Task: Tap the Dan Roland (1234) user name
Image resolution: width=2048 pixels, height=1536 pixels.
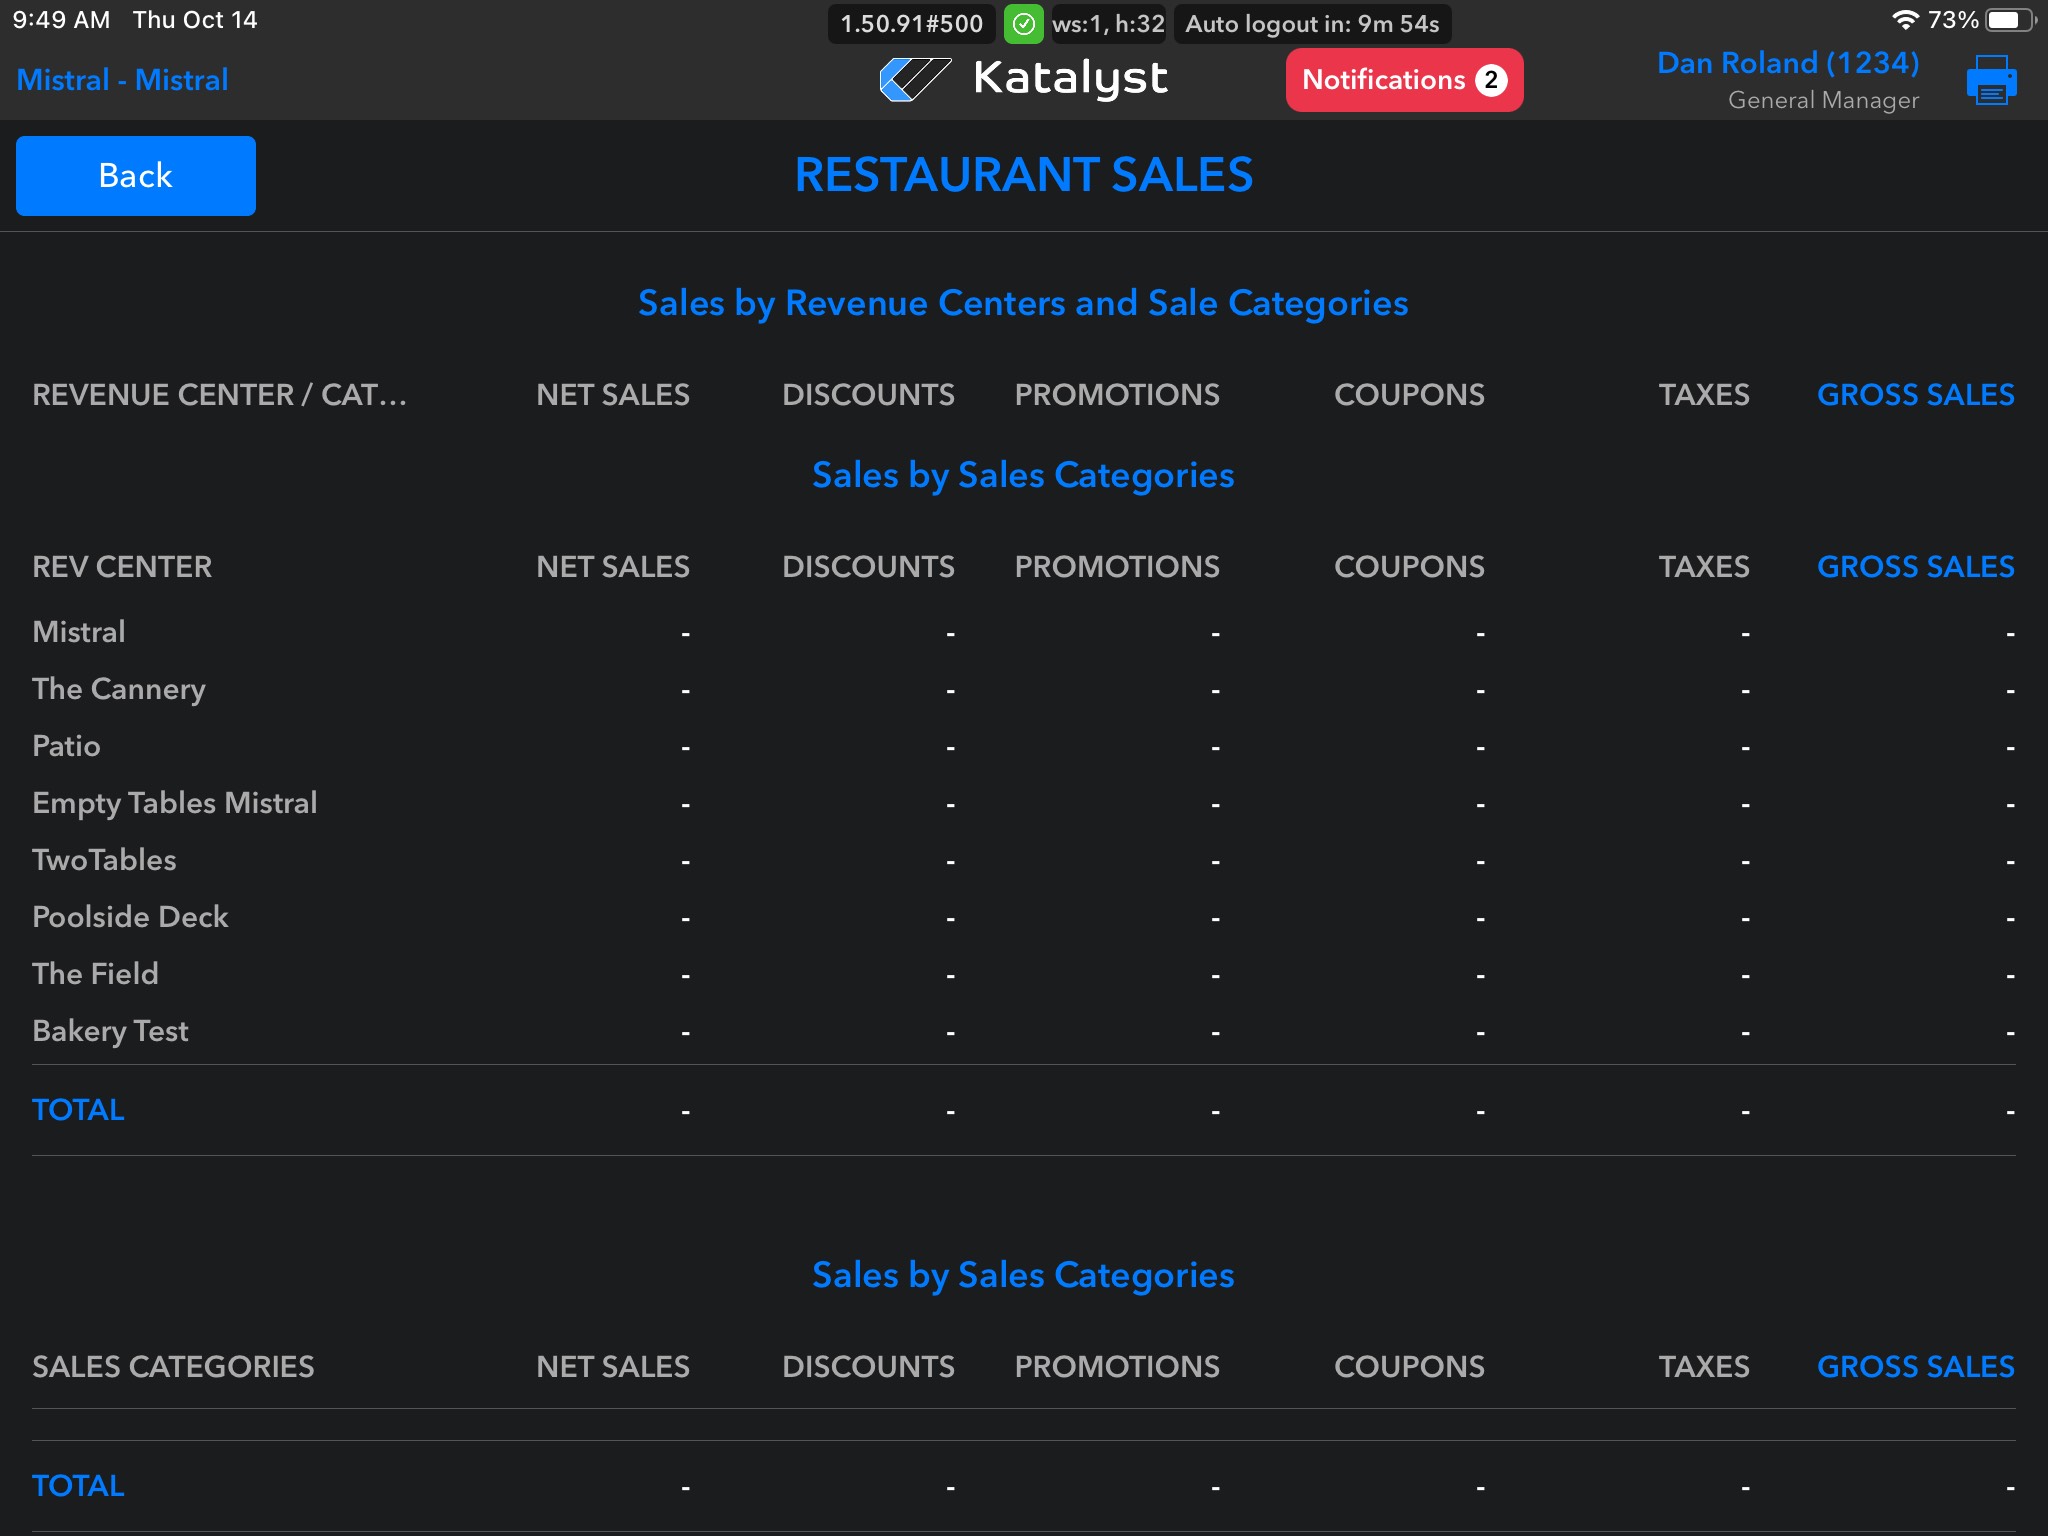Action: 1787,63
